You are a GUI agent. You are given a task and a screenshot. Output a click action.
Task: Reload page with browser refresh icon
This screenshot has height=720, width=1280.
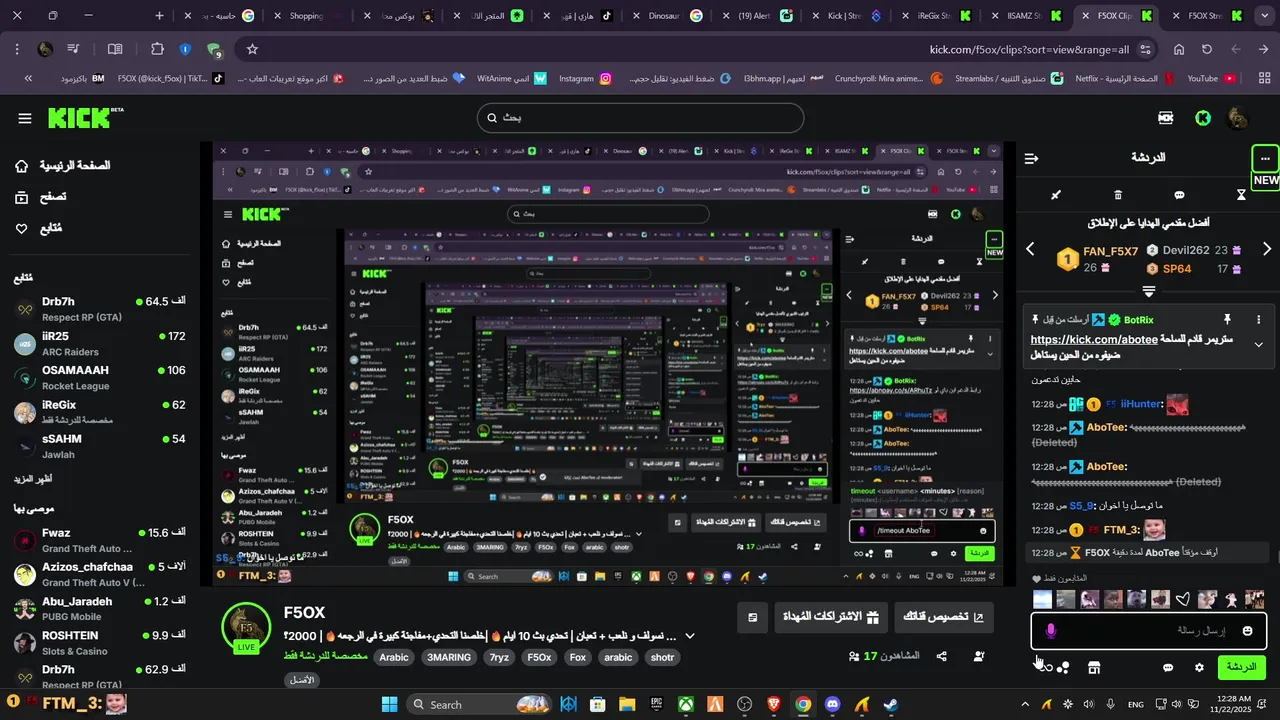point(1207,49)
